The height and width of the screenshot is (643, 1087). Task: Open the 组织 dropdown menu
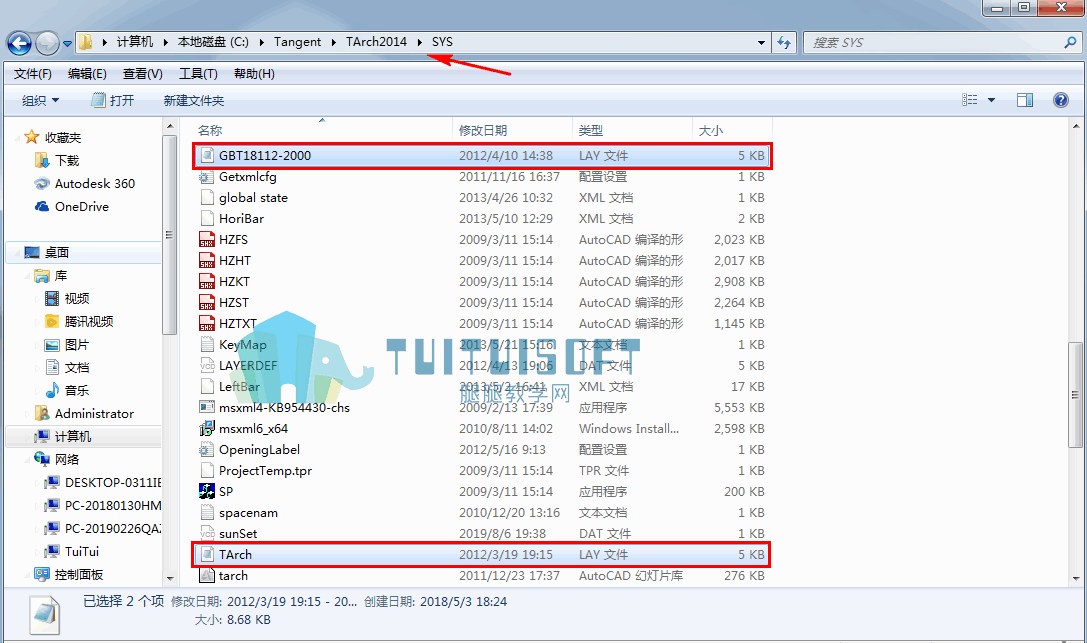pyautogui.click(x=40, y=100)
